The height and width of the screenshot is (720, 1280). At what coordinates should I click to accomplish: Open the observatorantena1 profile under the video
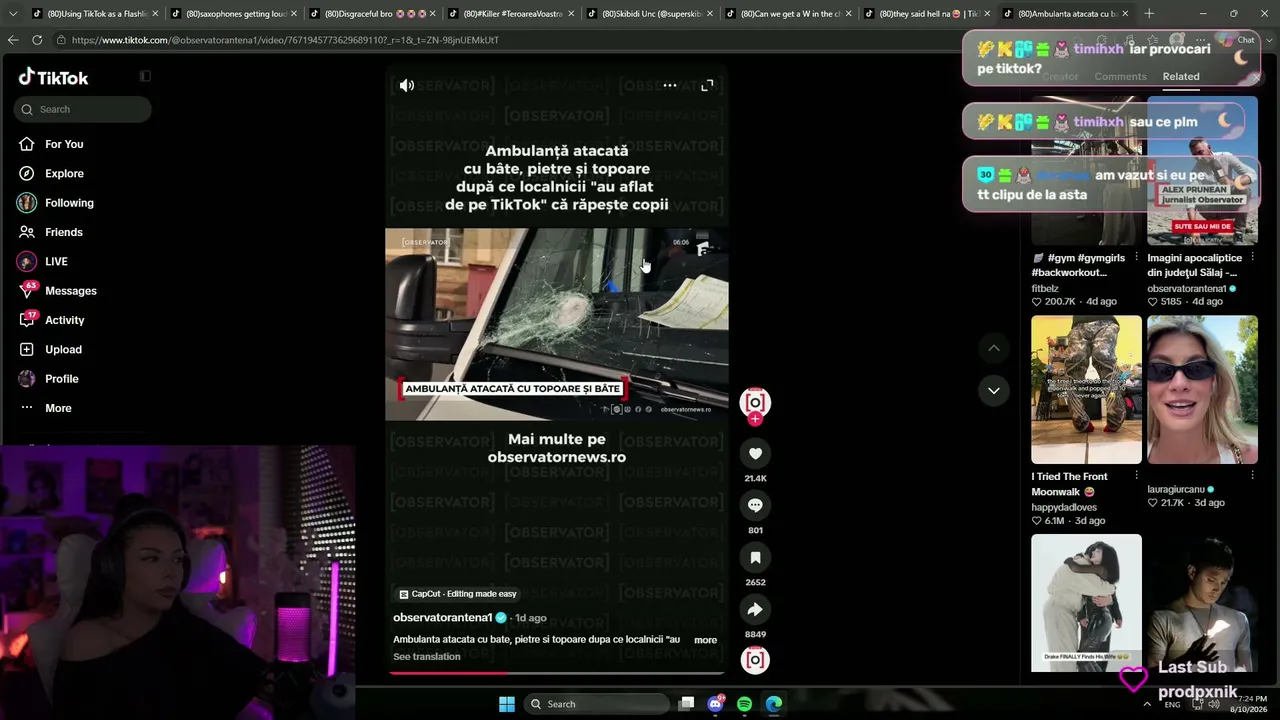[x=442, y=618]
